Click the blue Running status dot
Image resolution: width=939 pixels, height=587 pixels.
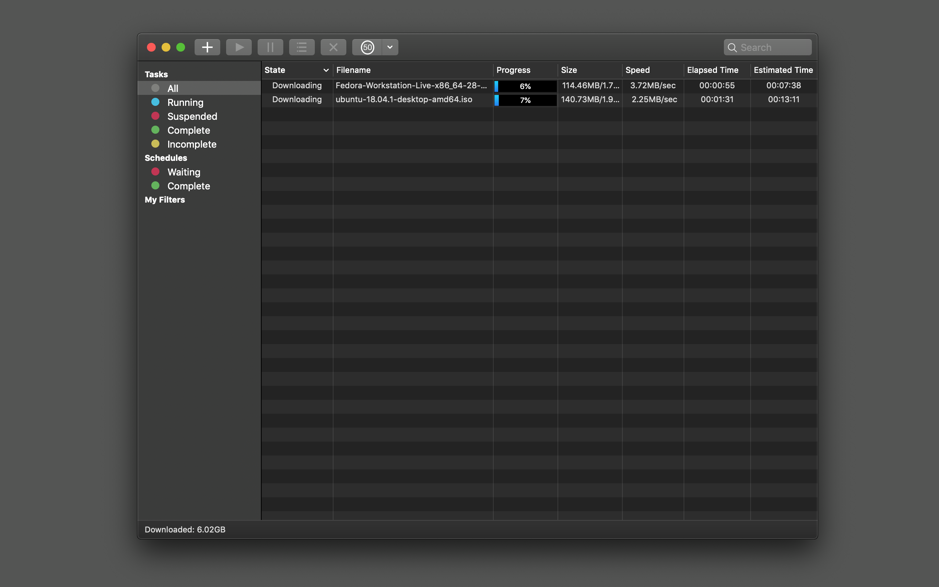click(156, 102)
